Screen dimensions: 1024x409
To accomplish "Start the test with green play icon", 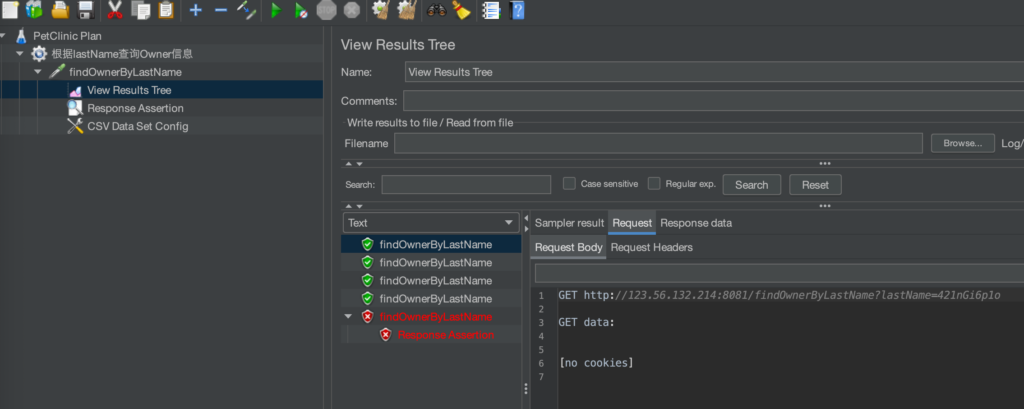I will [x=276, y=10].
